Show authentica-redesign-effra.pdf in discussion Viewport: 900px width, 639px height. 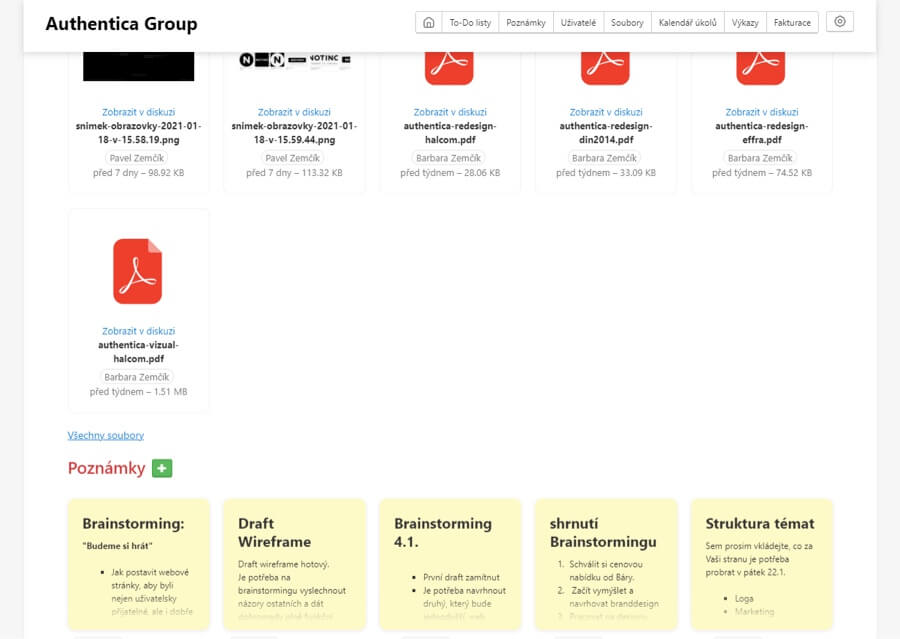762,112
